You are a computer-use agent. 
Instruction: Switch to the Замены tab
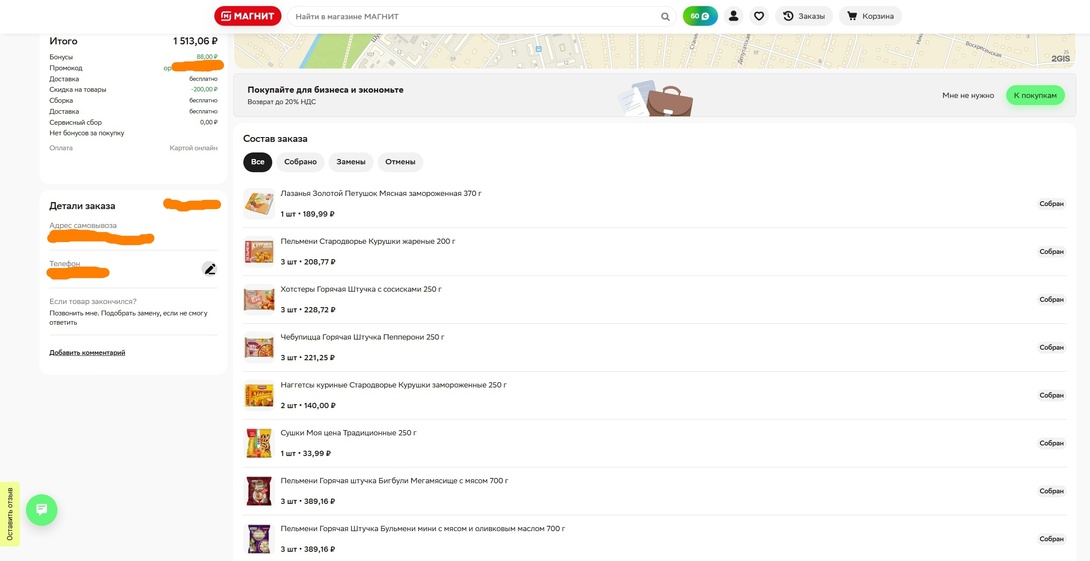coord(351,162)
